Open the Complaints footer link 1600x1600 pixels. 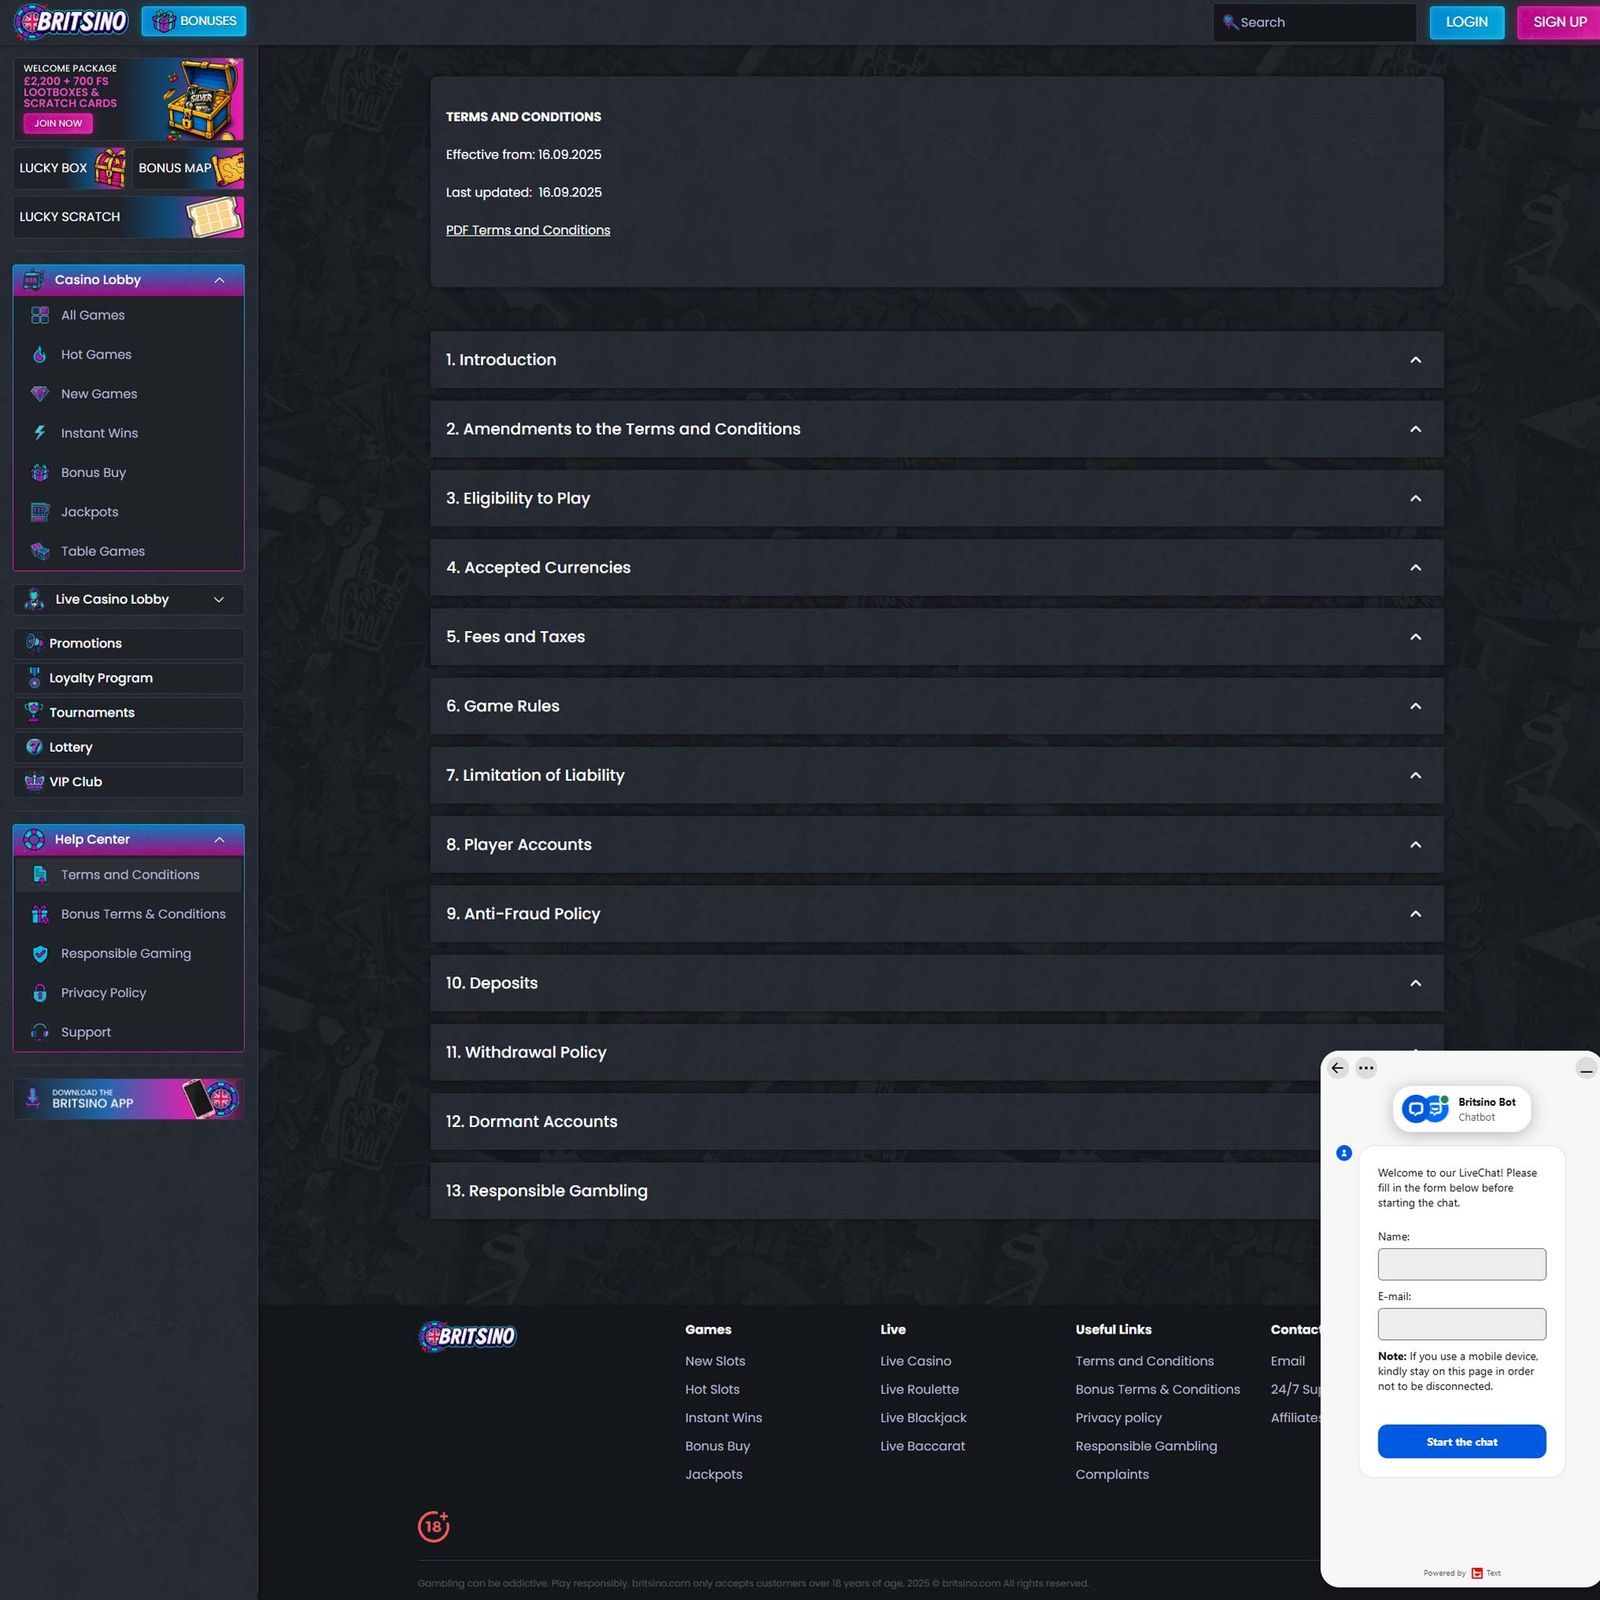[x=1112, y=1474]
